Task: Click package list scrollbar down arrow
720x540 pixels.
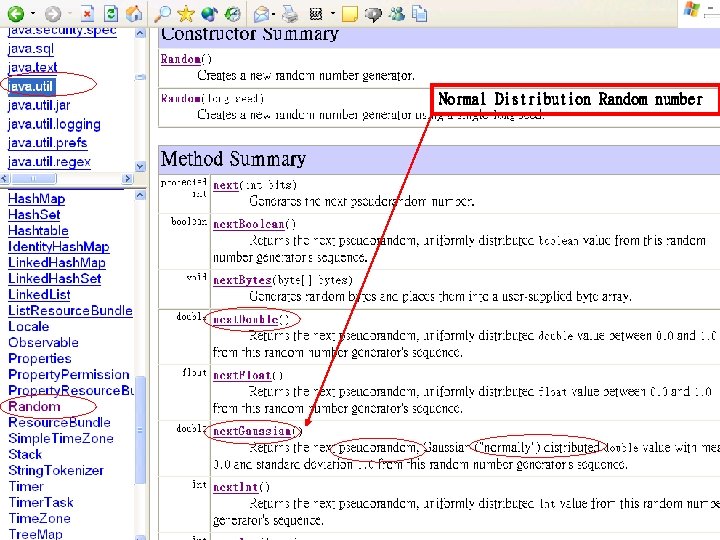Action: 141,166
